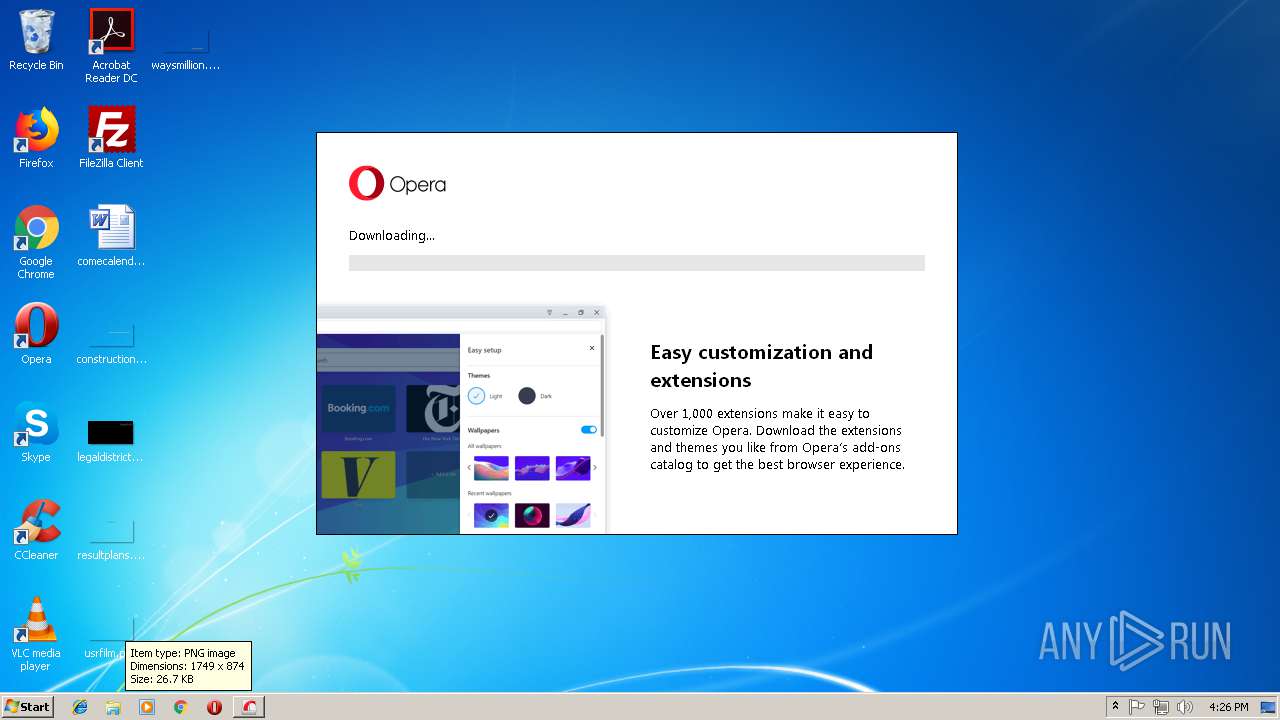Click the extensions description paragraph
This screenshot has width=1280, height=720.
pos(778,439)
